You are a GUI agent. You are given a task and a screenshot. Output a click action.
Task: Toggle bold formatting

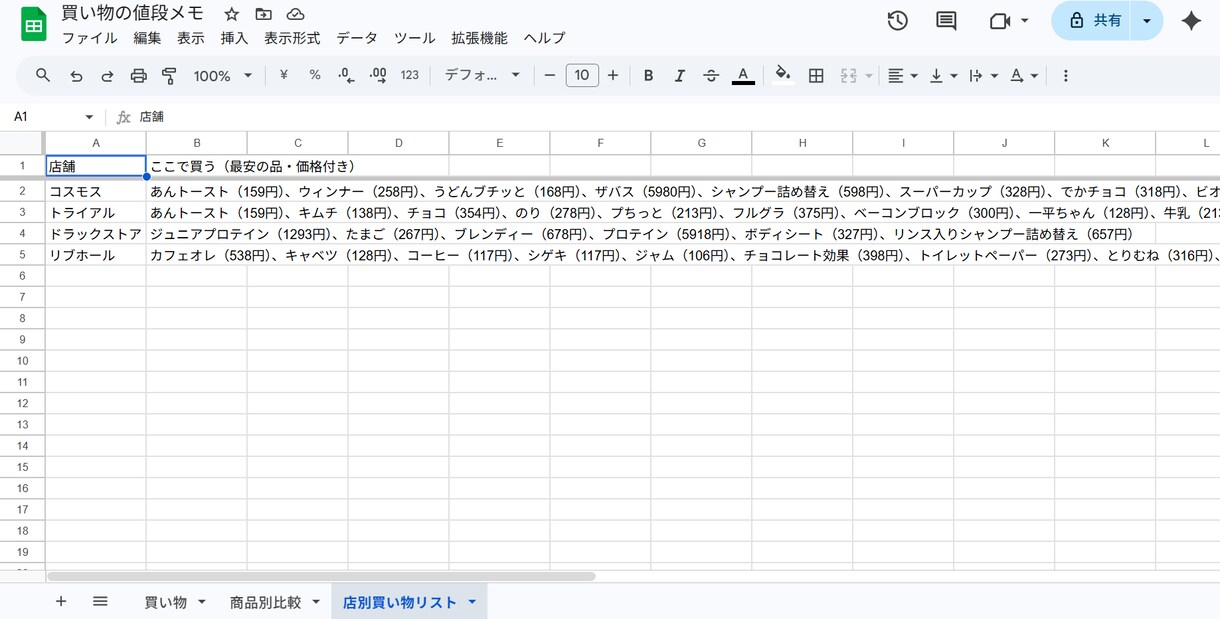click(x=649, y=75)
